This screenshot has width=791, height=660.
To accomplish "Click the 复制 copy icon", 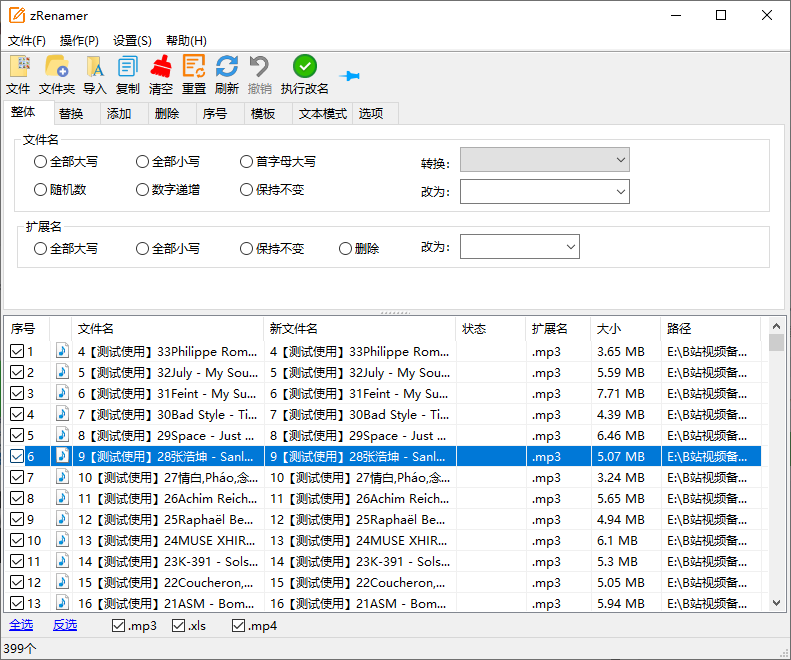I will click(128, 67).
